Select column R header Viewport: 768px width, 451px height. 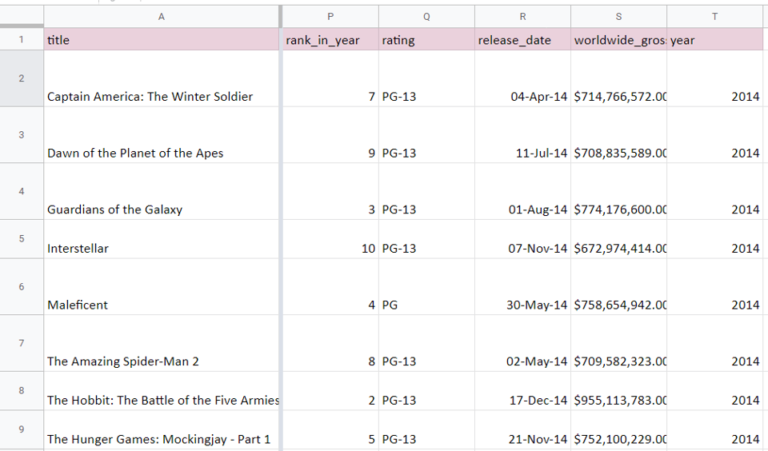523,16
